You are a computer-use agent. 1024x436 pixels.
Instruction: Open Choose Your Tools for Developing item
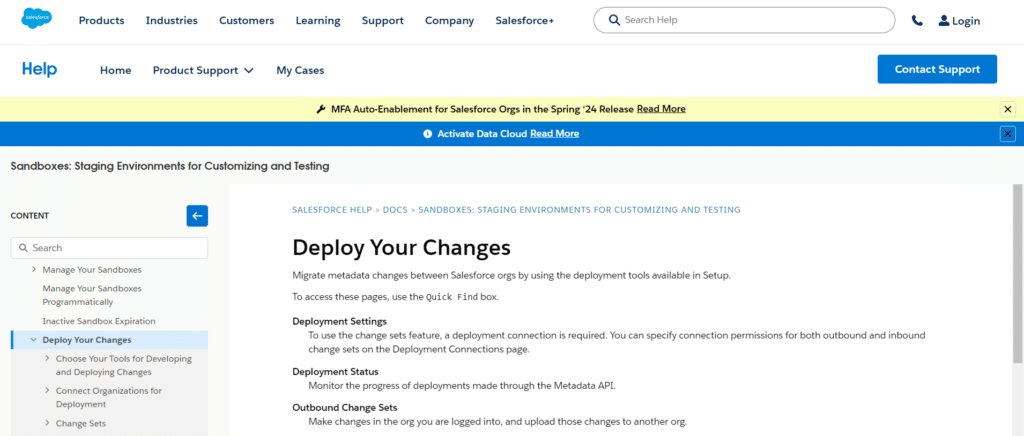[x=123, y=366]
